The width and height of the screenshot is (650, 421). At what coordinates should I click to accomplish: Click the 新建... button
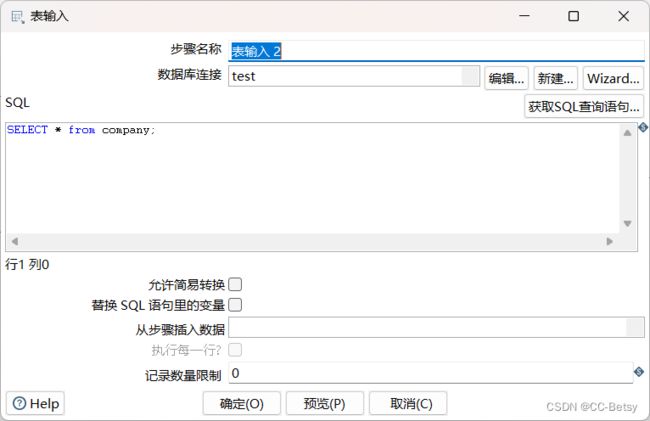click(555, 78)
